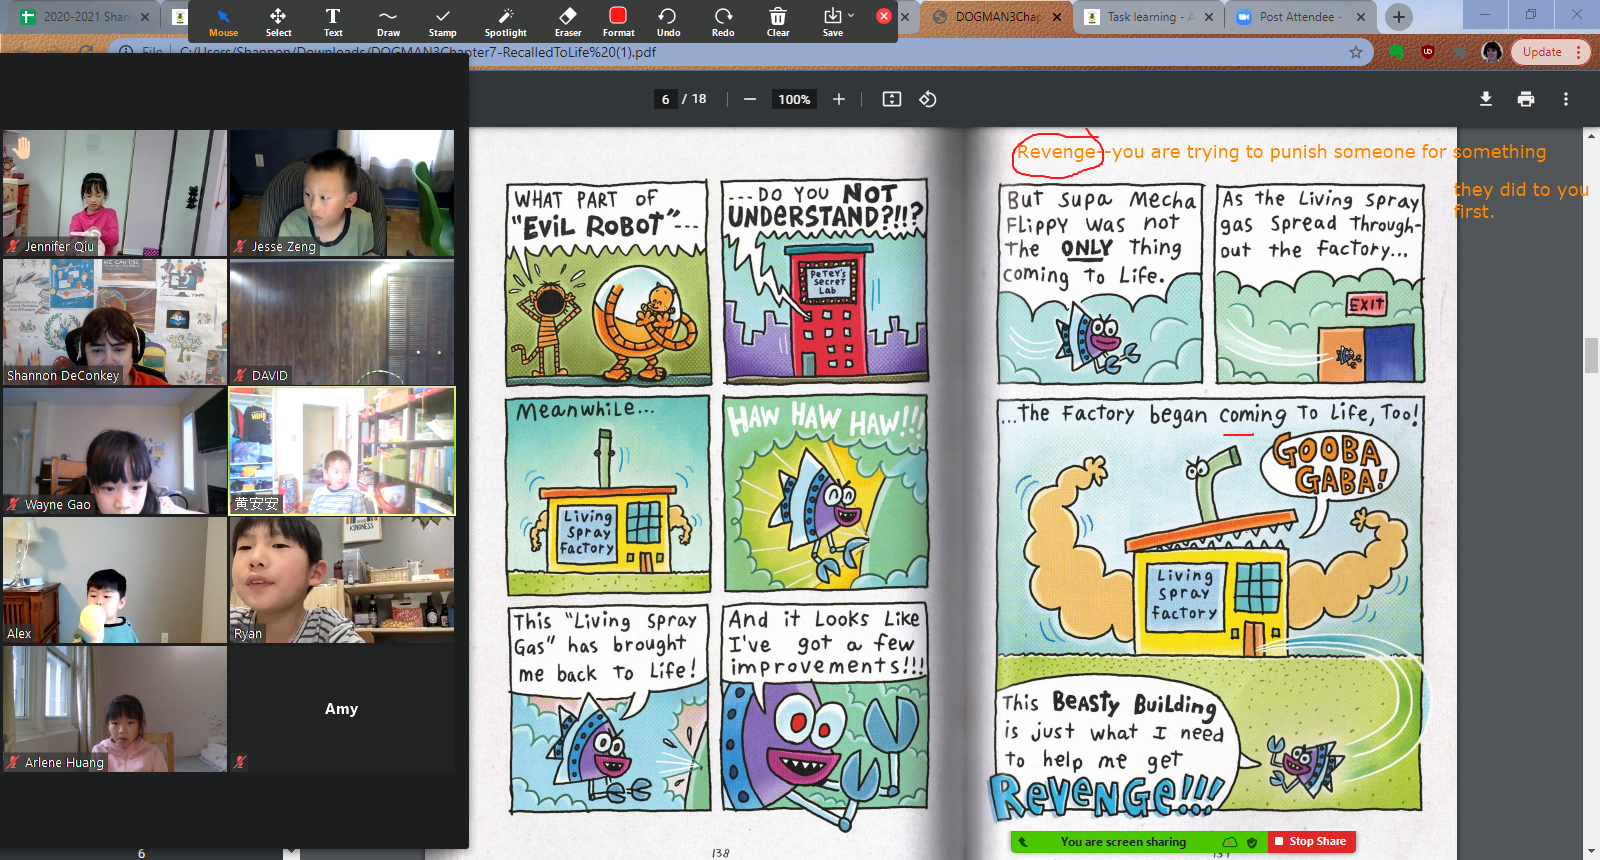Viewport: 1600px width, 860px height.
Task: Open the Chrome three-dot menu
Action: point(1579,52)
